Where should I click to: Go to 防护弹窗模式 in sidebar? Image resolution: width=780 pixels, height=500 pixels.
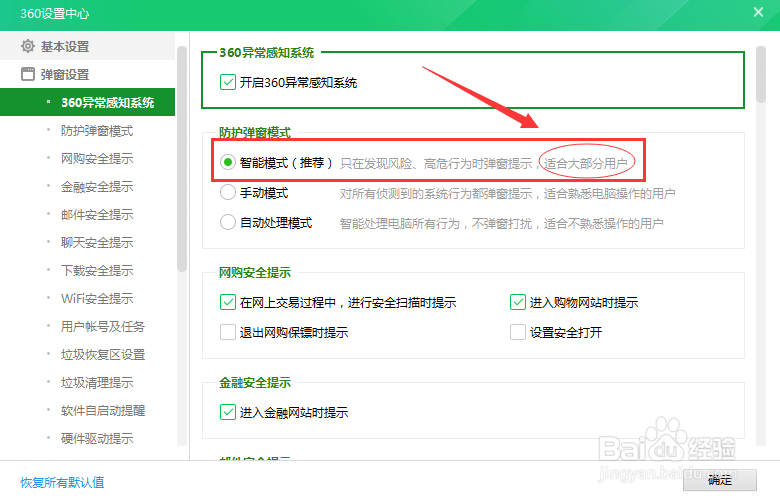coord(97,130)
